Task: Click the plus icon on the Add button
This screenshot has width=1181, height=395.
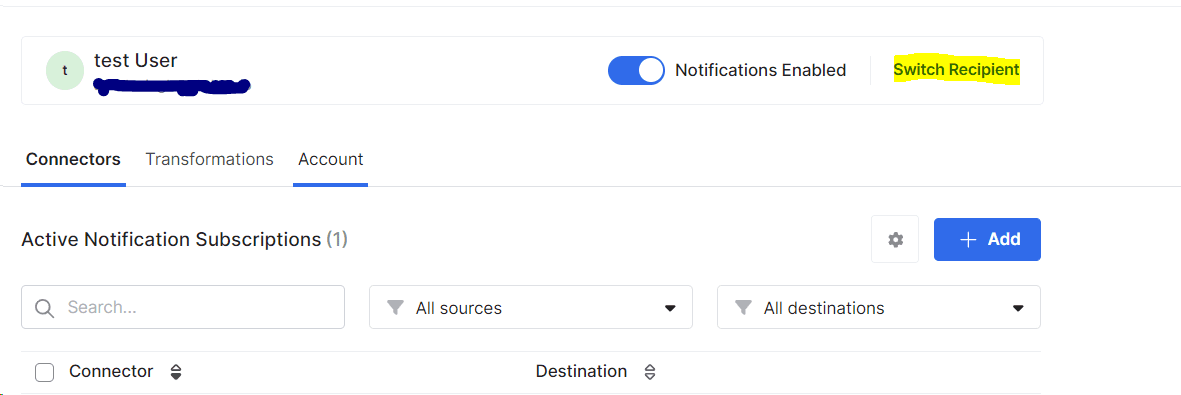Action: [x=969, y=240]
